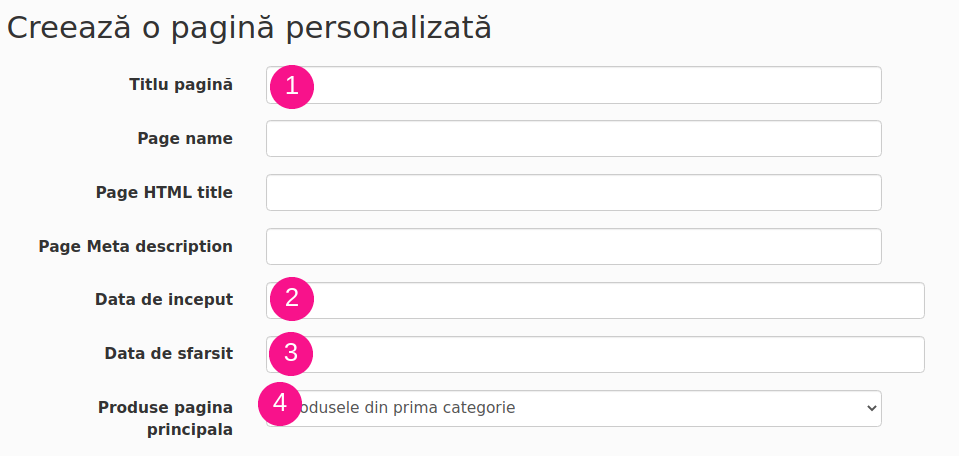Activate the Page Meta description field
The image size is (959, 456).
coord(574,246)
